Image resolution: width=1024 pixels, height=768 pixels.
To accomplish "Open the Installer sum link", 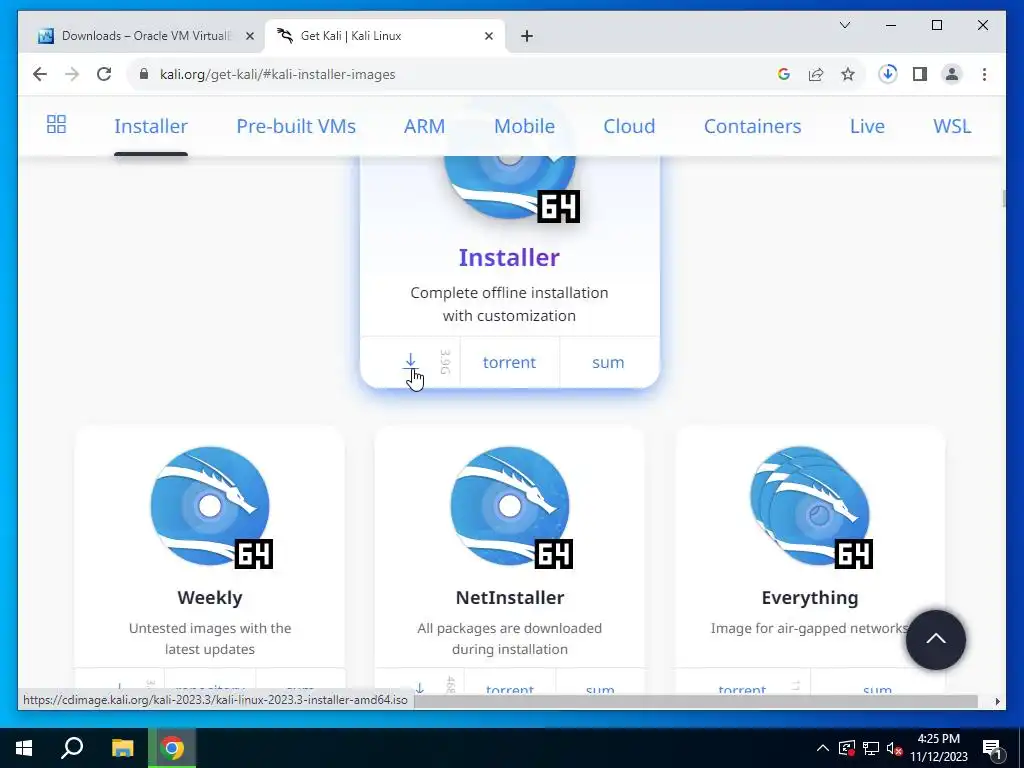I will (608, 362).
